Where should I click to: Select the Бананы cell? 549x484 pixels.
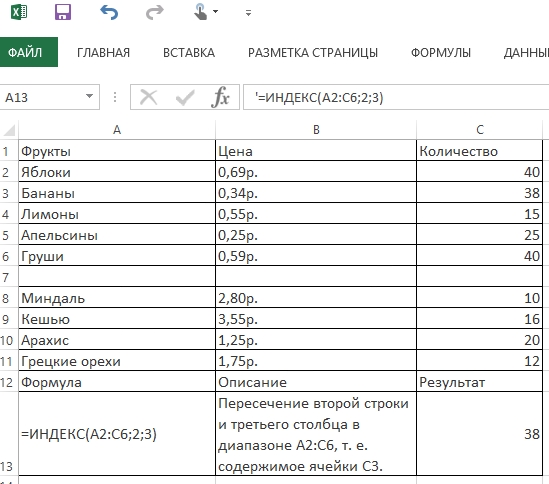click(x=117, y=193)
